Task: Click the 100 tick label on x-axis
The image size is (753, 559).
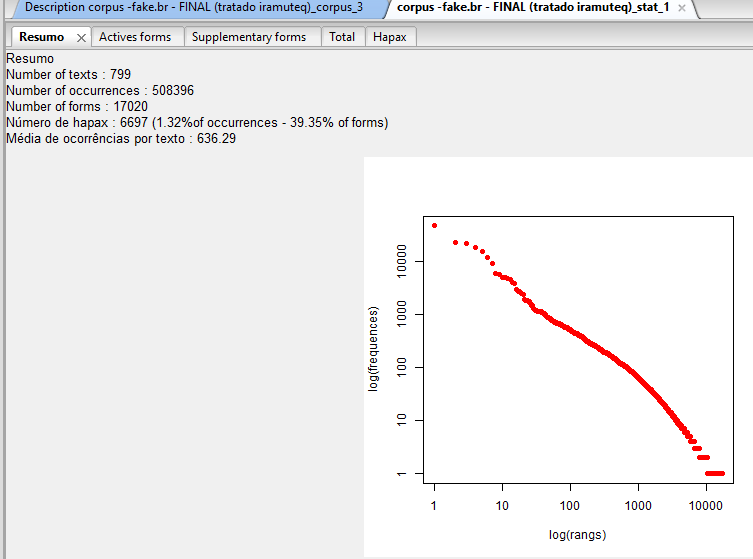Action: pos(570,506)
